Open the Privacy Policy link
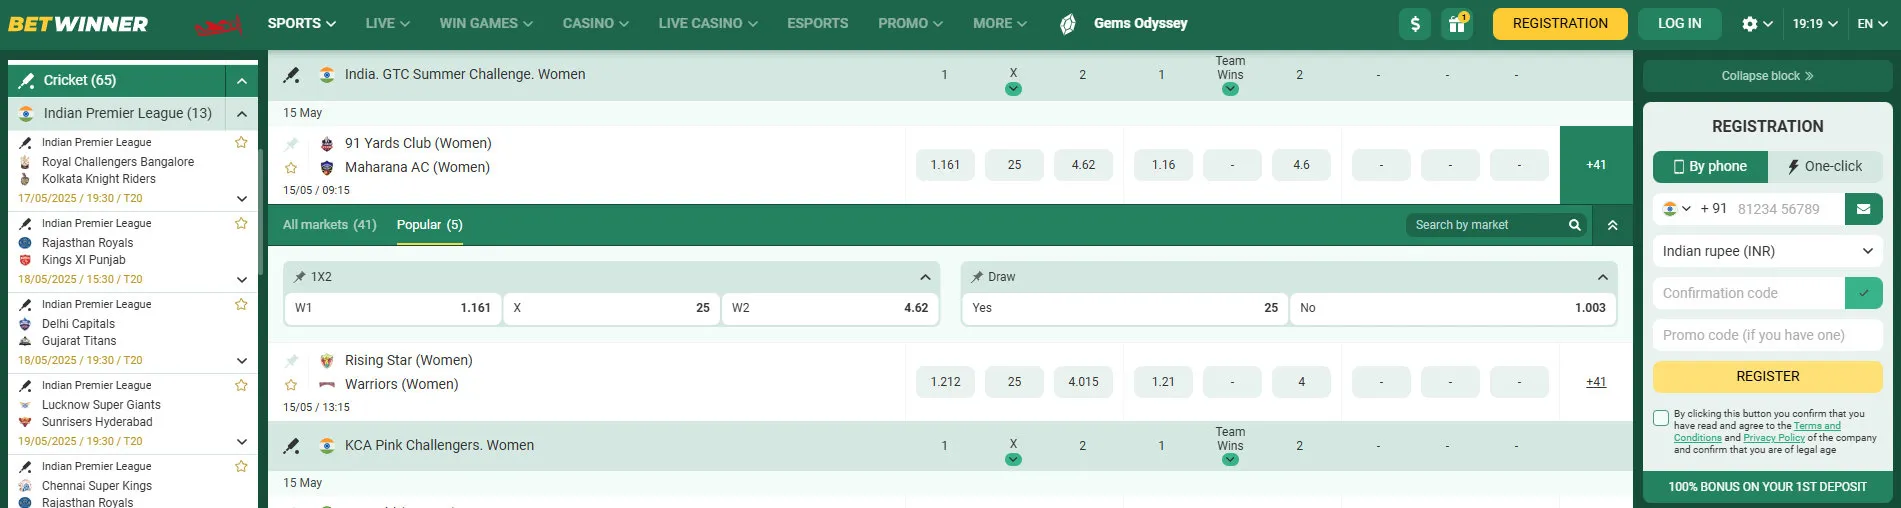The width and height of the screenshot is (1901, 508). 1774,438
